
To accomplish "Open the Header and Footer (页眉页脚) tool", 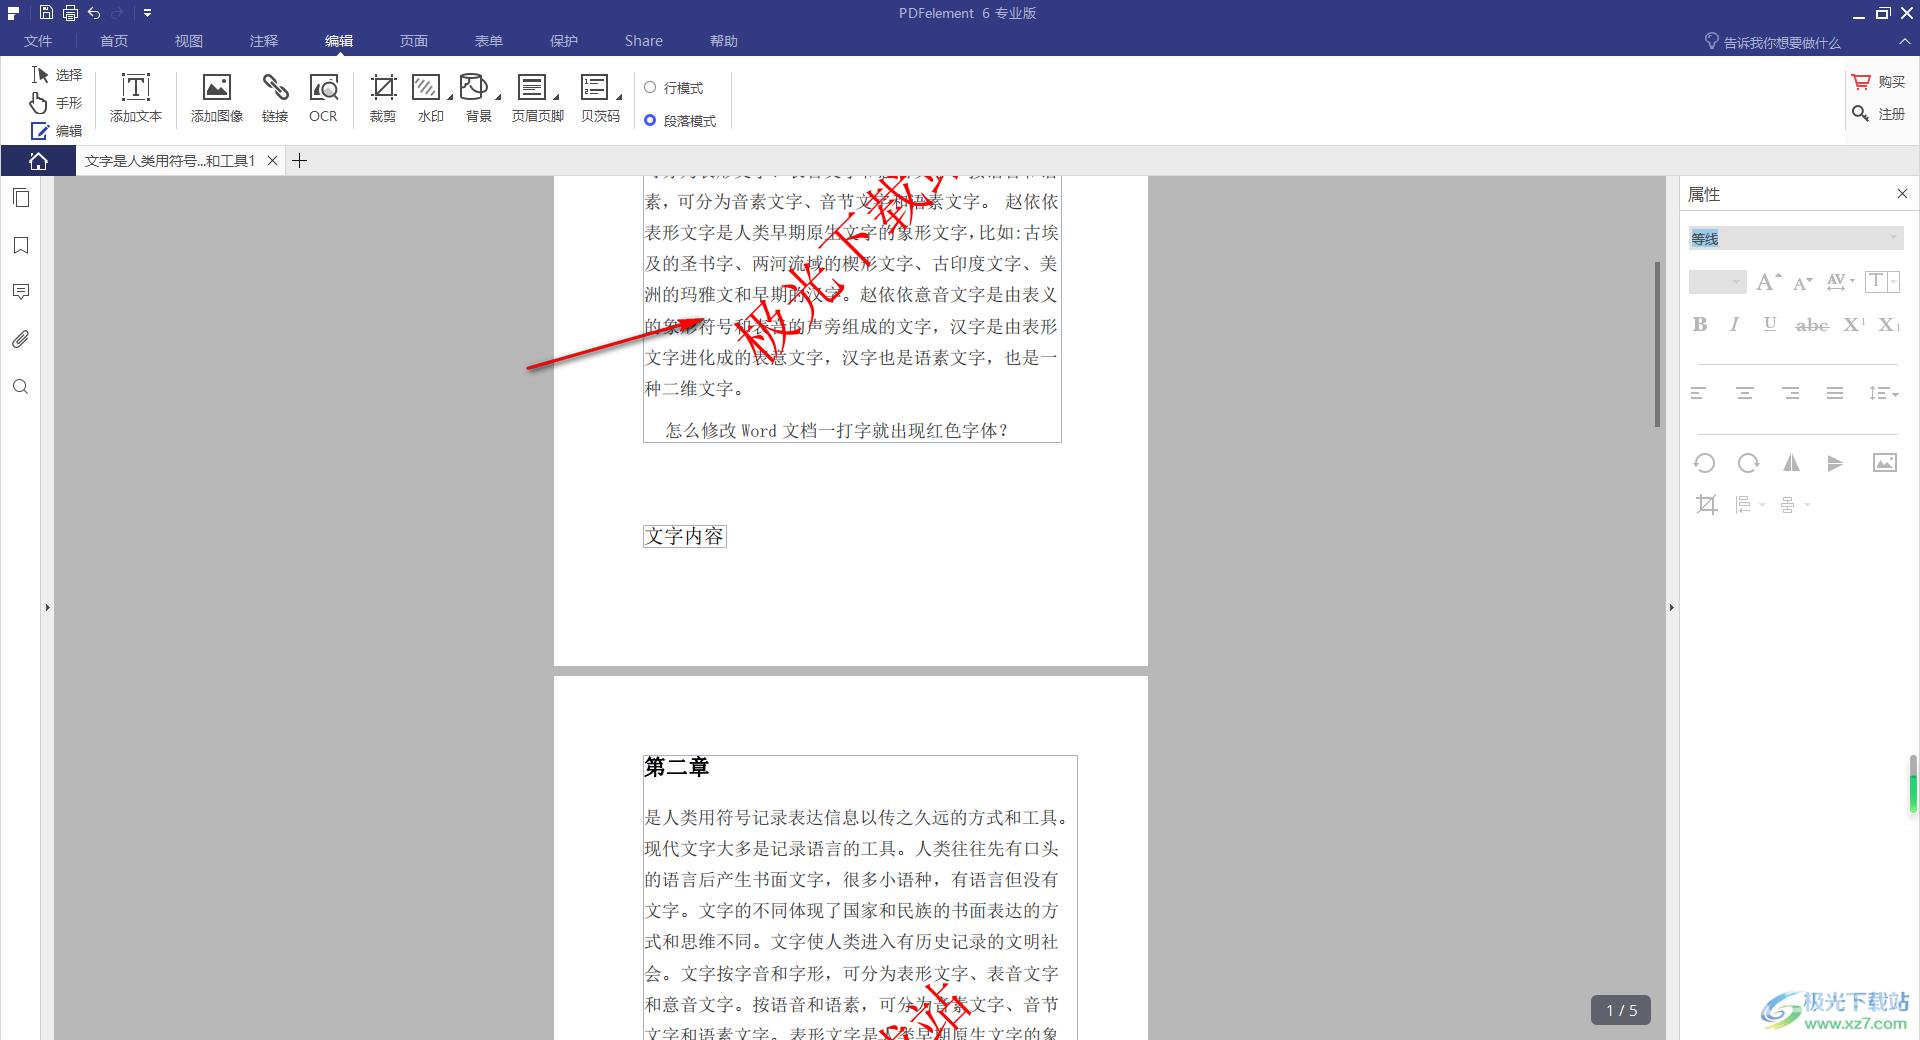I will (538, 98).
